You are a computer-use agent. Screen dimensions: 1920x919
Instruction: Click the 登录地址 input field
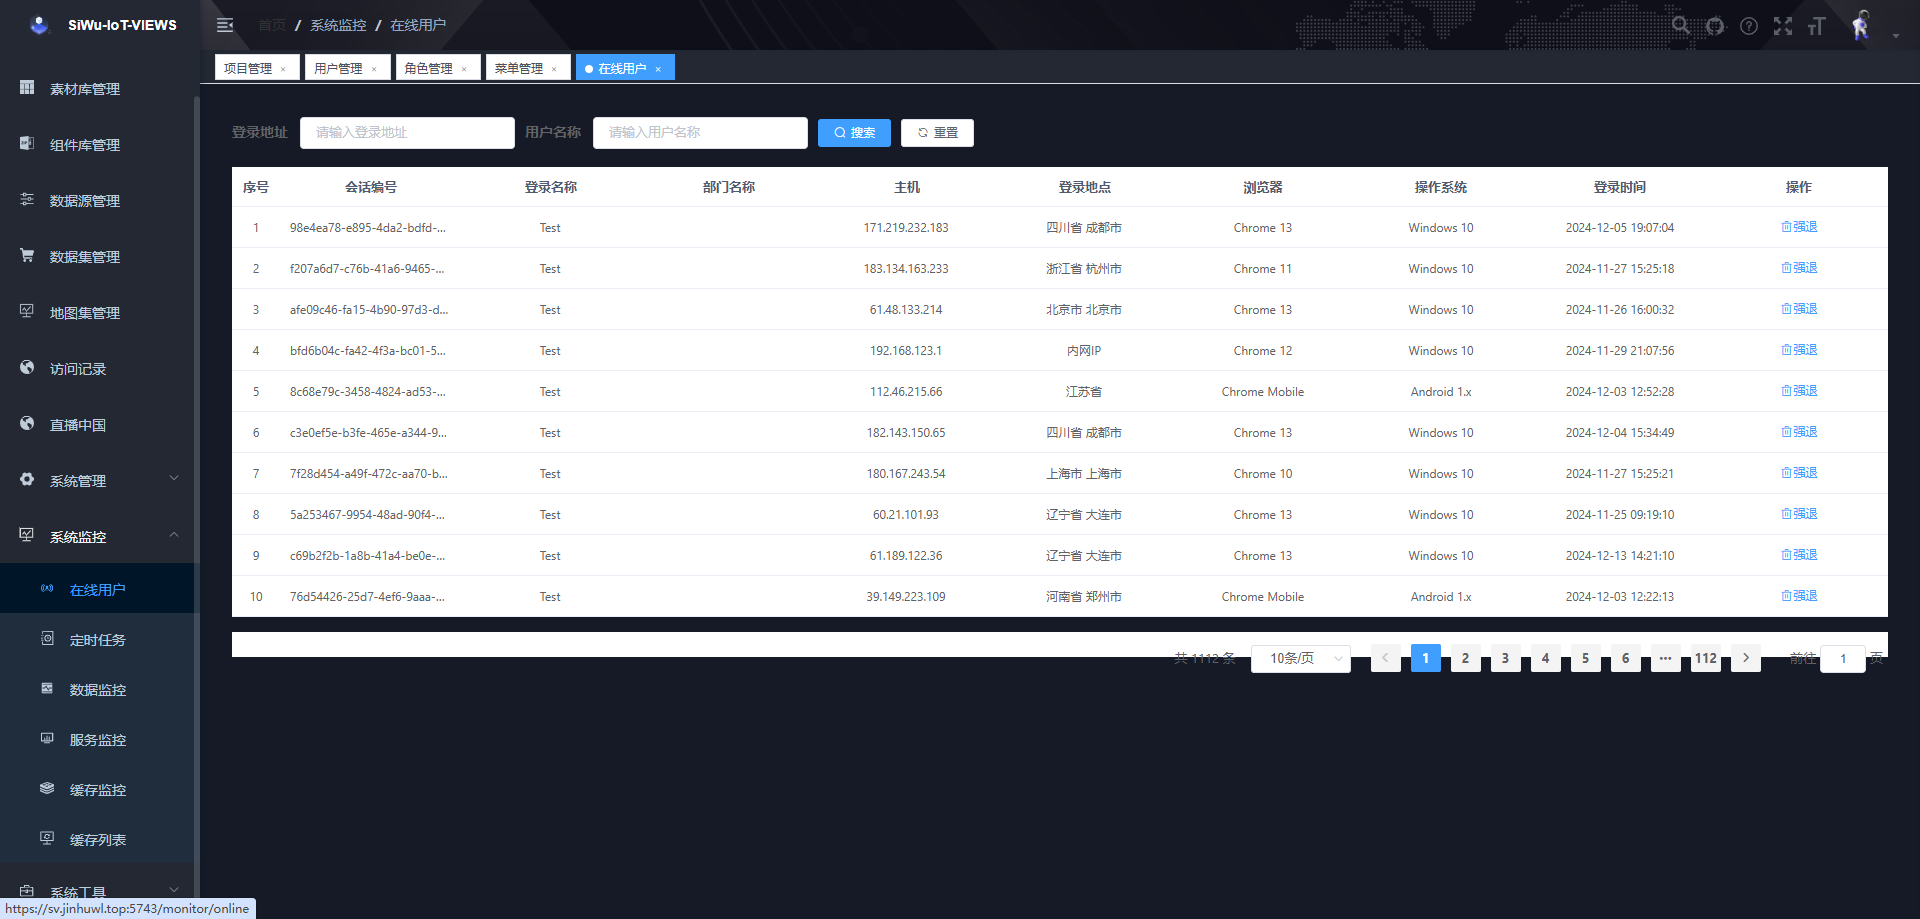tap(407, 133)
